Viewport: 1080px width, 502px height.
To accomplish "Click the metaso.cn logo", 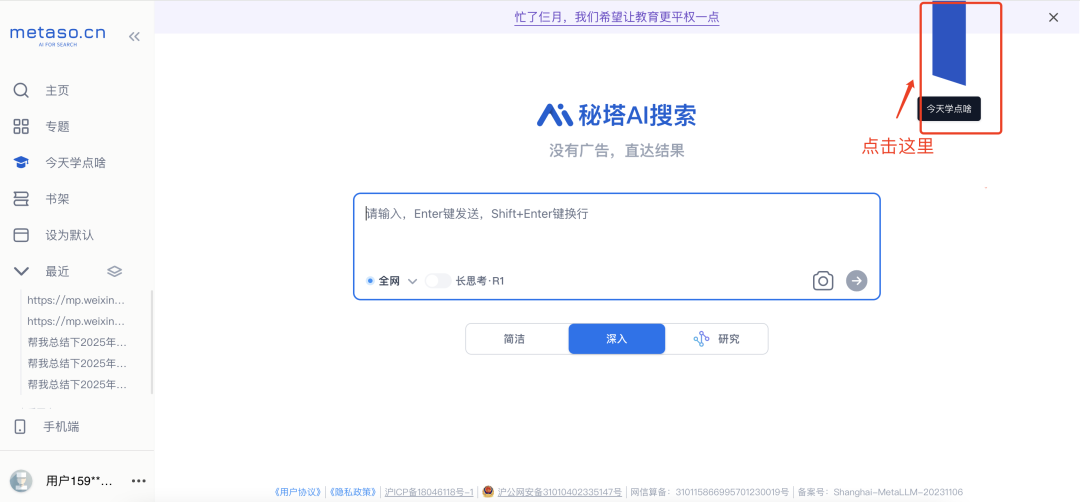I will click(58, 35).
